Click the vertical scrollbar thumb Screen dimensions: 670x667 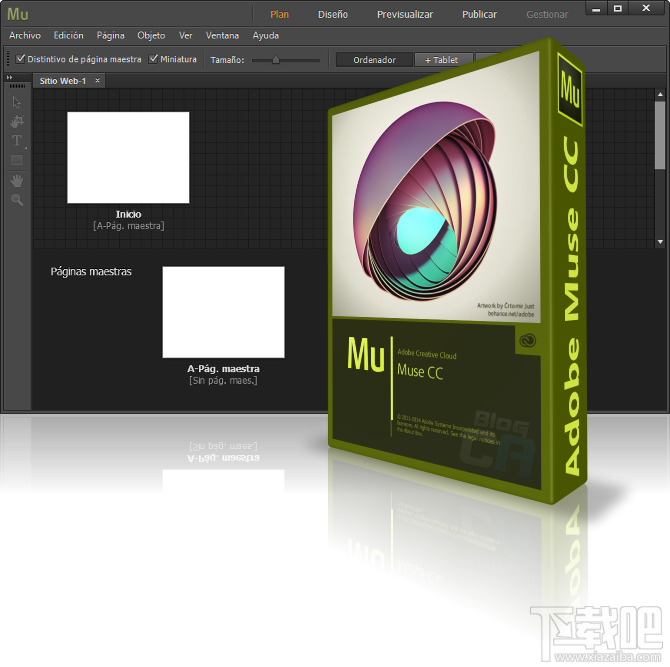pyautogui.click(x=660, y=135)
